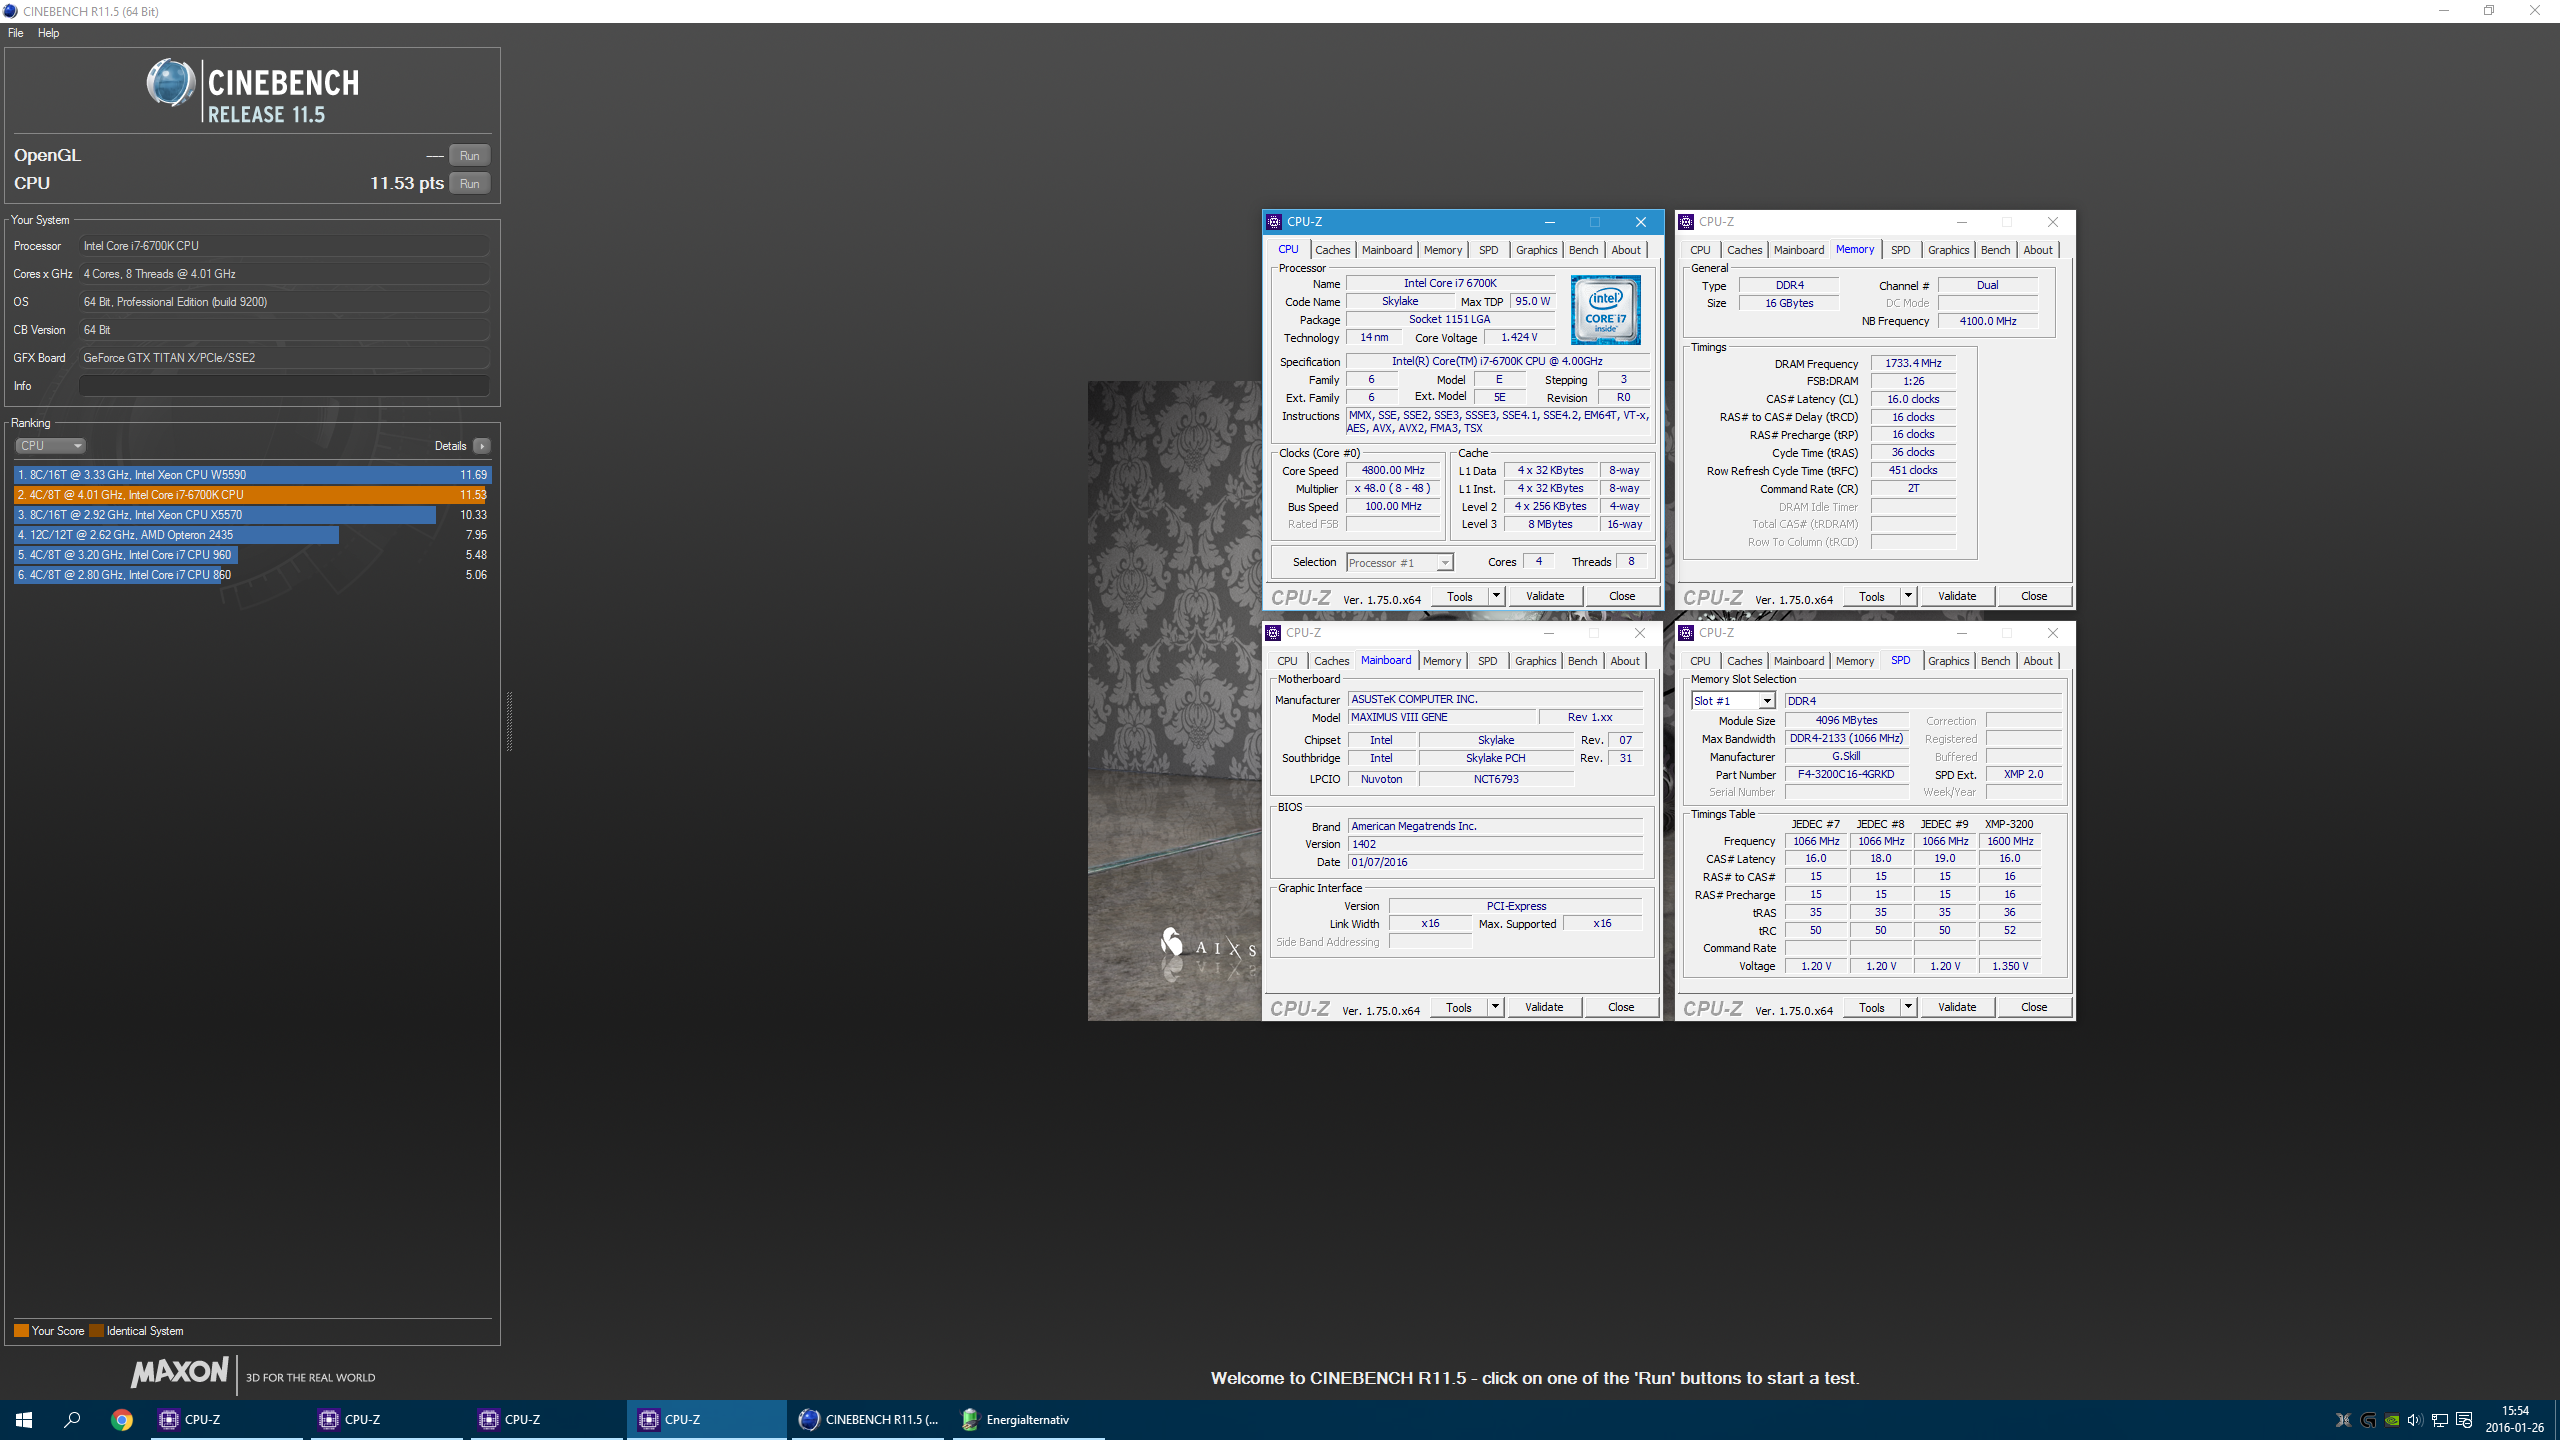Click into the Info text field
This screenshot has height=1440, width=2560.
pyautogui.click(x=284, y=386)
